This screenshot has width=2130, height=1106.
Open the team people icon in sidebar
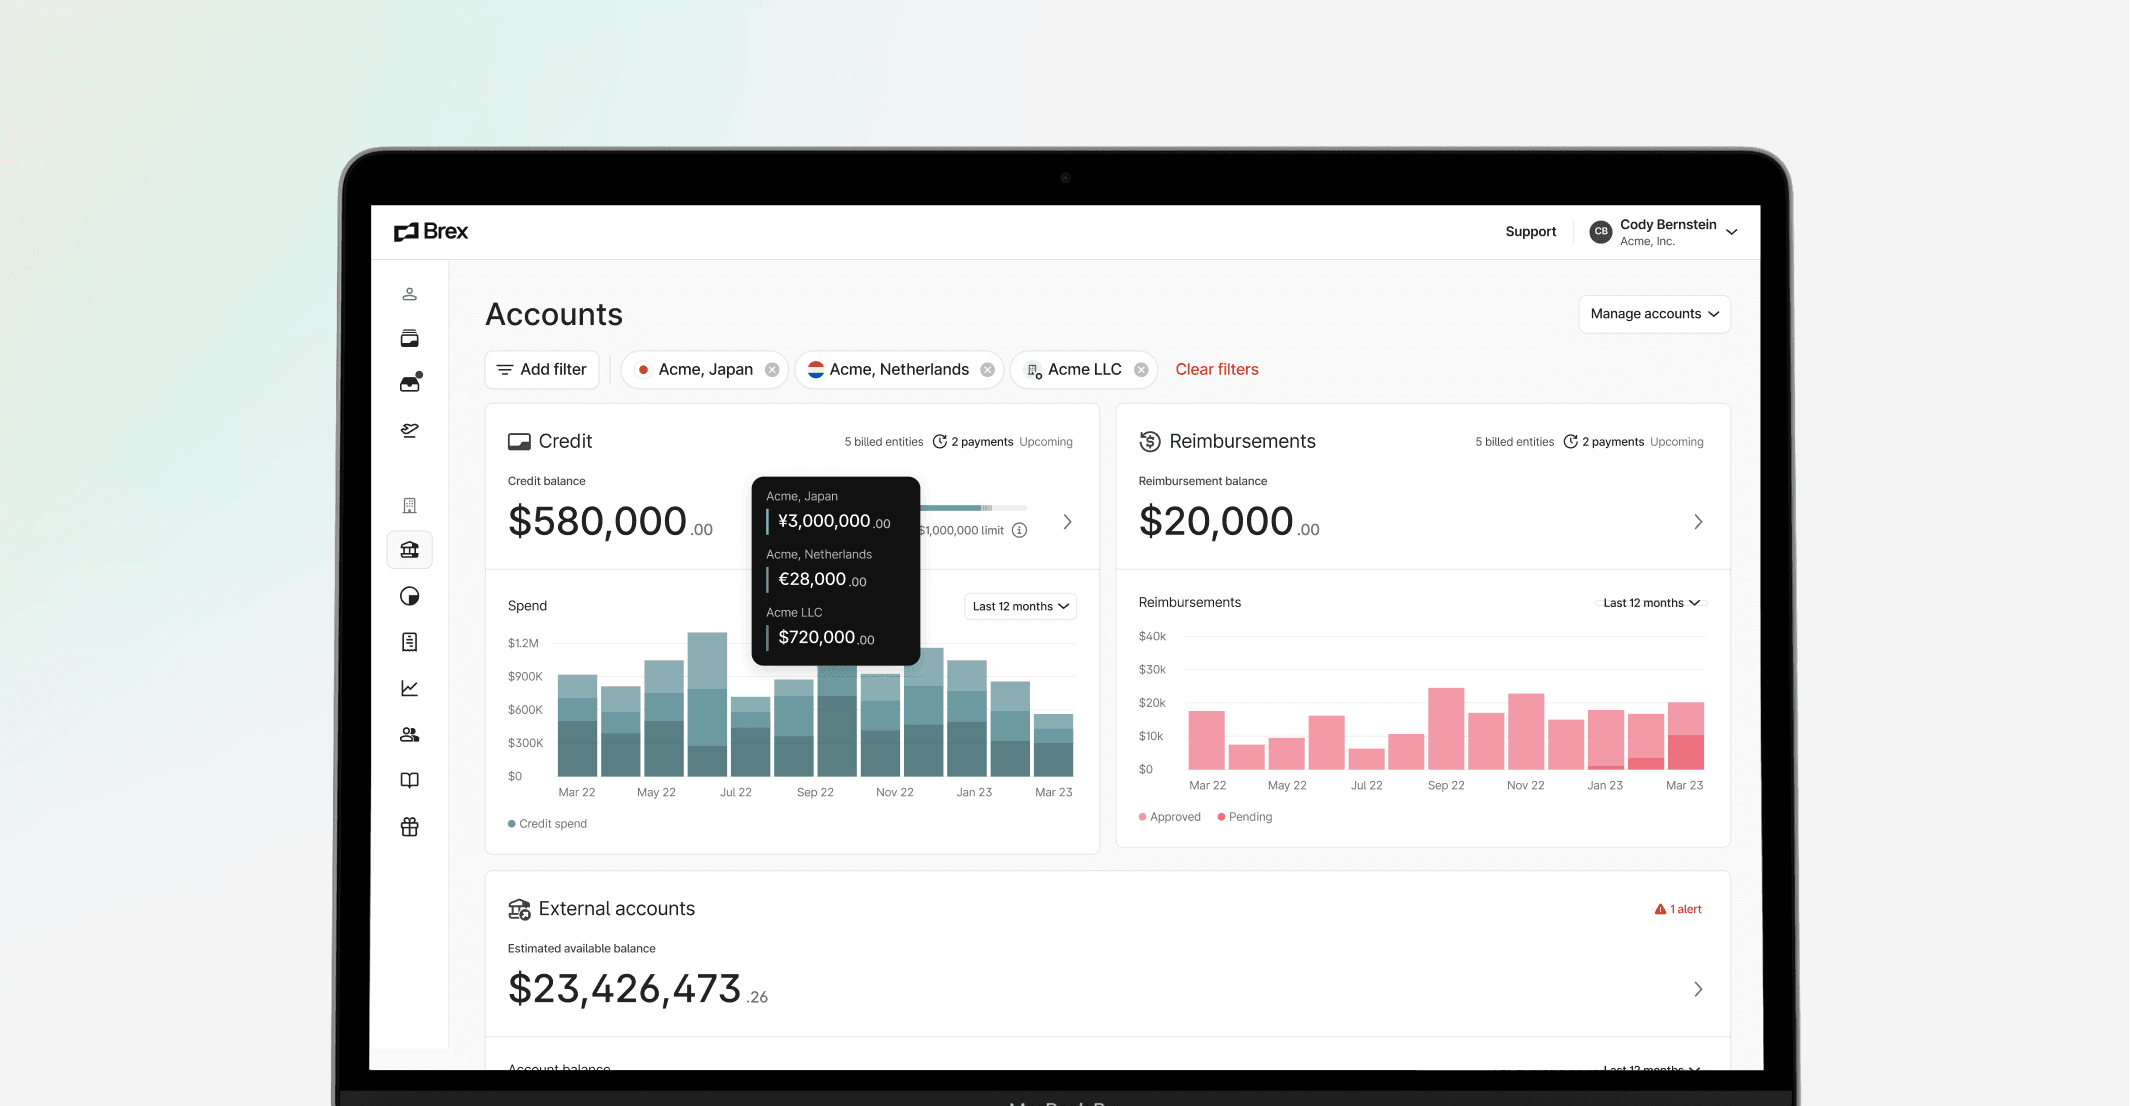(x=409, y=734)
